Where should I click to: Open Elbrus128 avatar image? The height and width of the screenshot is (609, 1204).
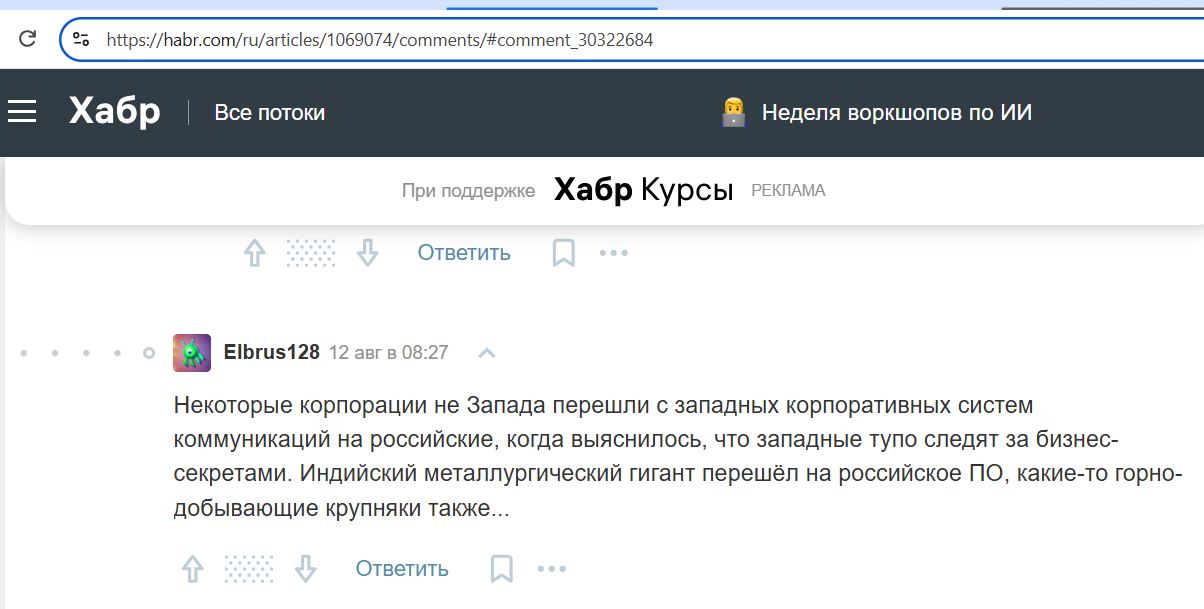pyautogui.click(x=192, y=353)
